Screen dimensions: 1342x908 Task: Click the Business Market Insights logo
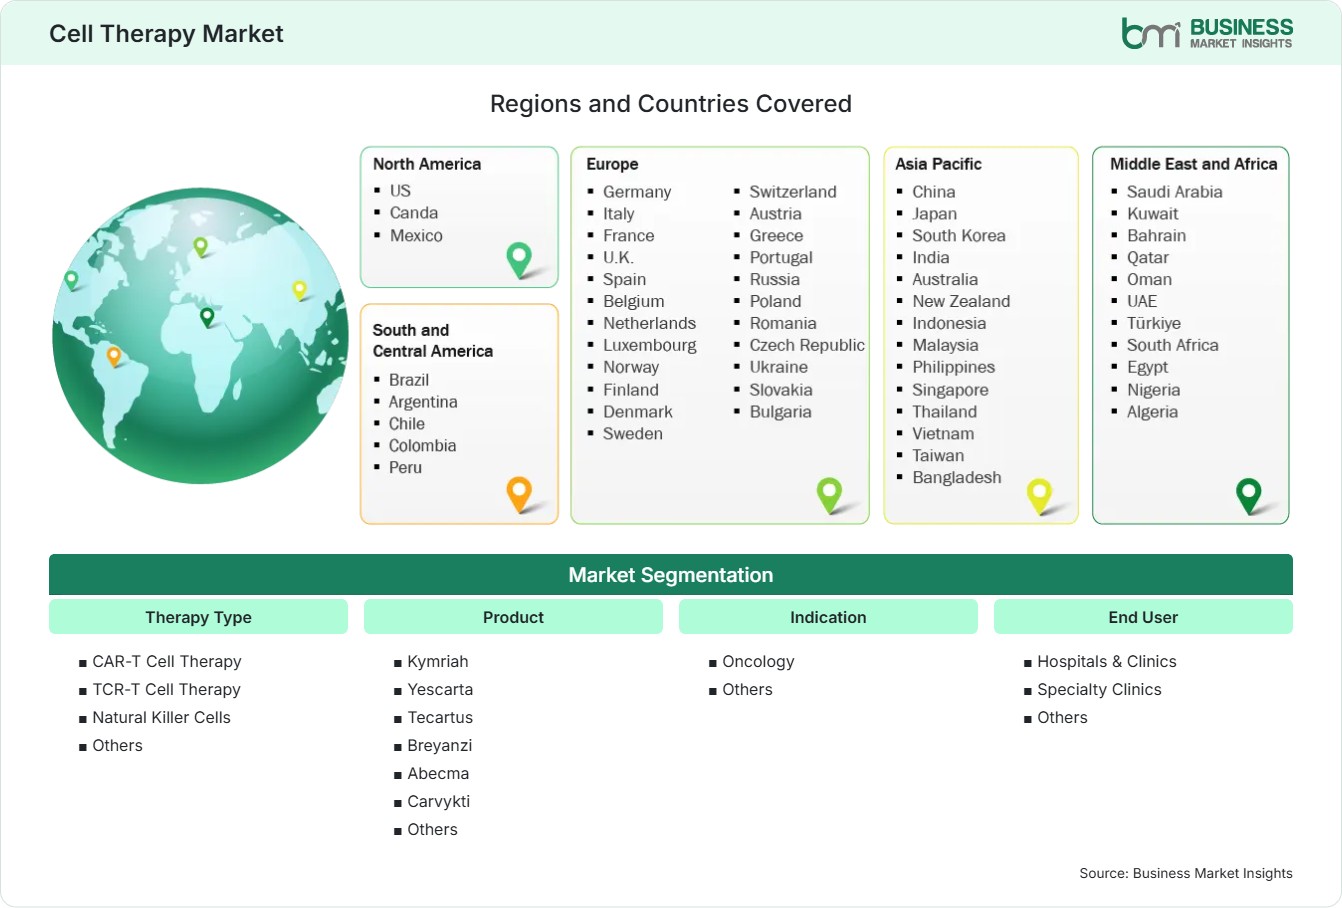click(1207, 33)
